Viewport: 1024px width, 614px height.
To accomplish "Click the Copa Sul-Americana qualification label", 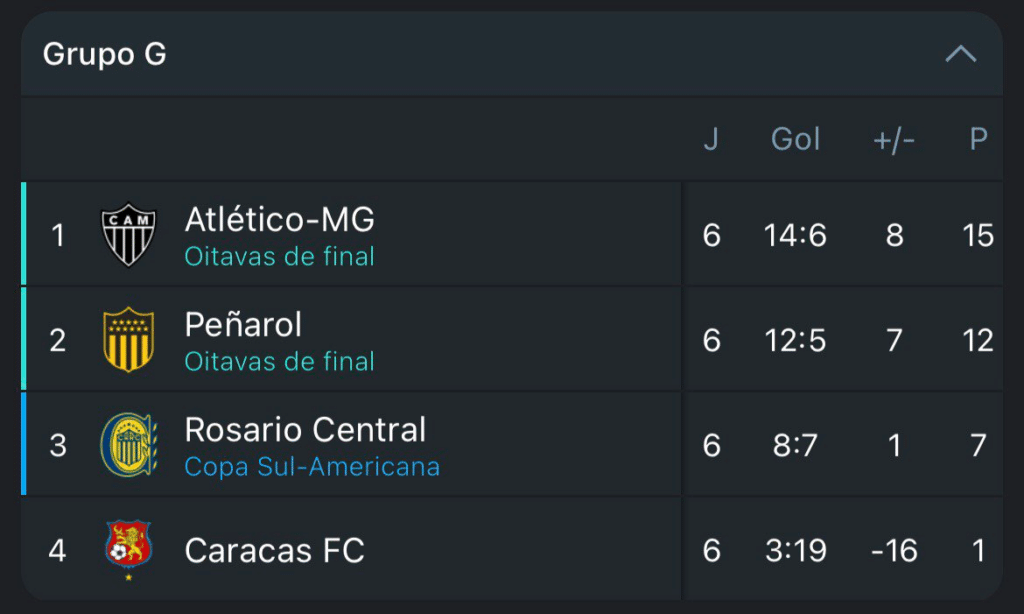I will pos(312,467).
